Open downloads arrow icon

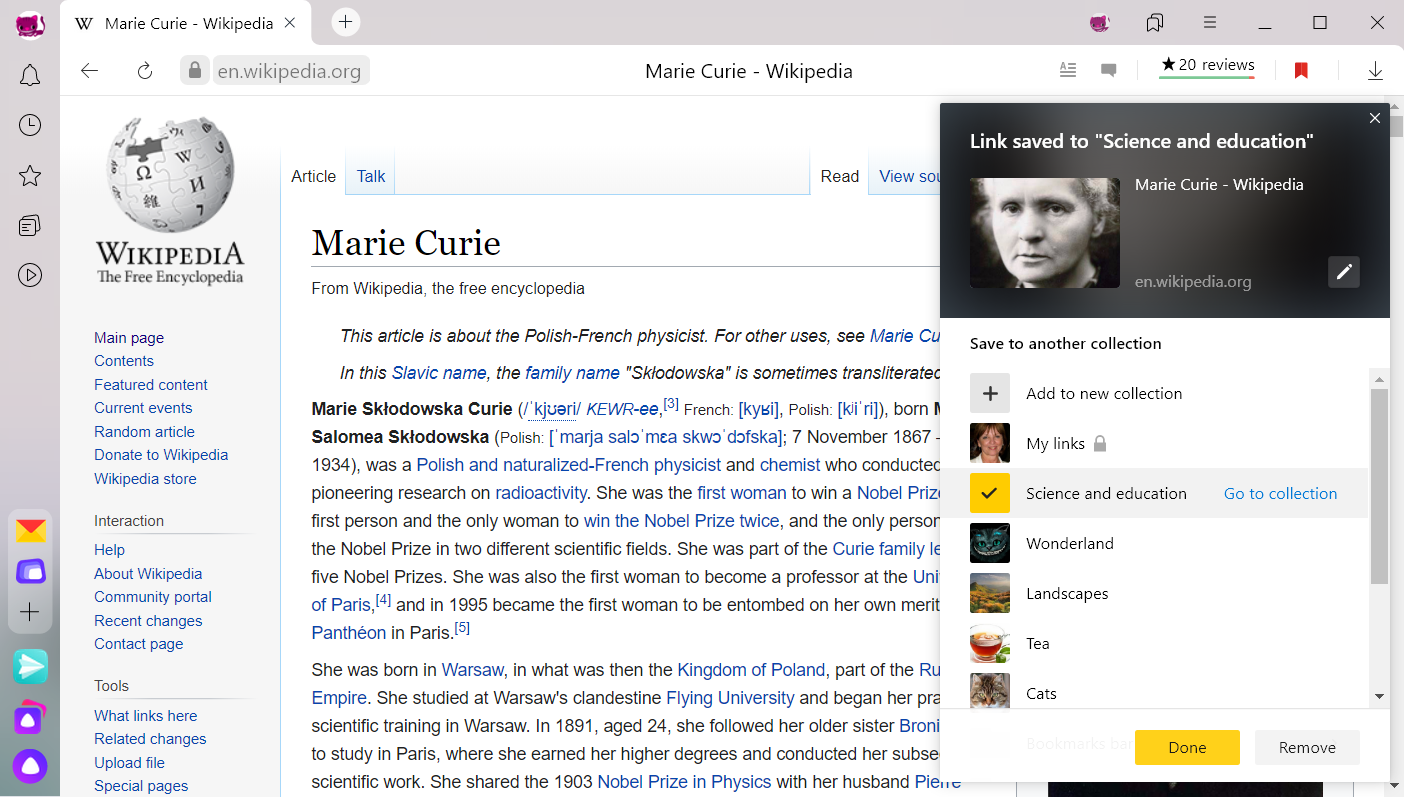(x=1375, y=70)
